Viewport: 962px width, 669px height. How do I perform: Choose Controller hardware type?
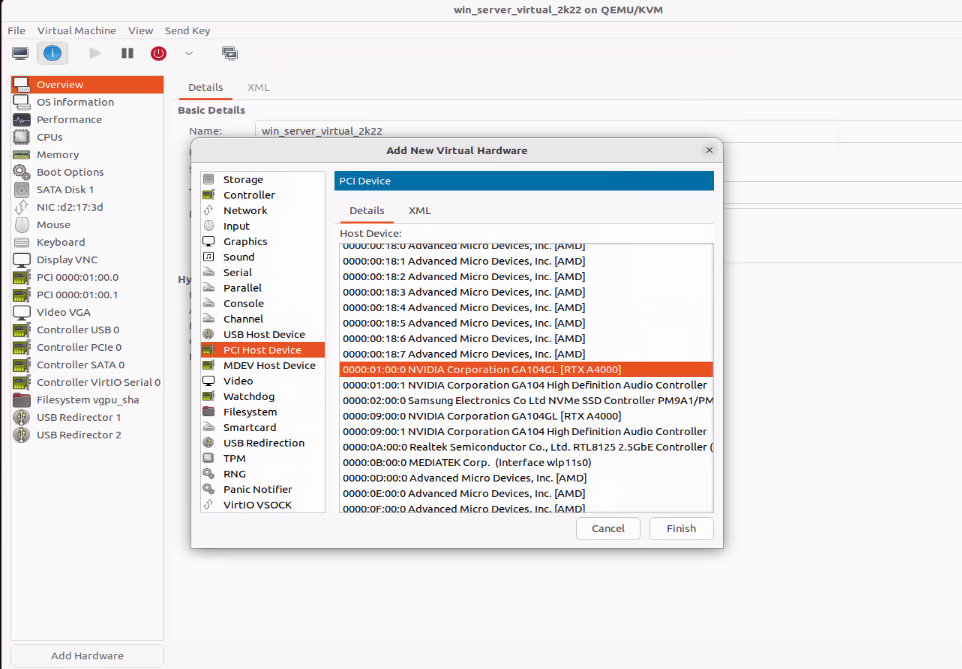tap(263, 195)
